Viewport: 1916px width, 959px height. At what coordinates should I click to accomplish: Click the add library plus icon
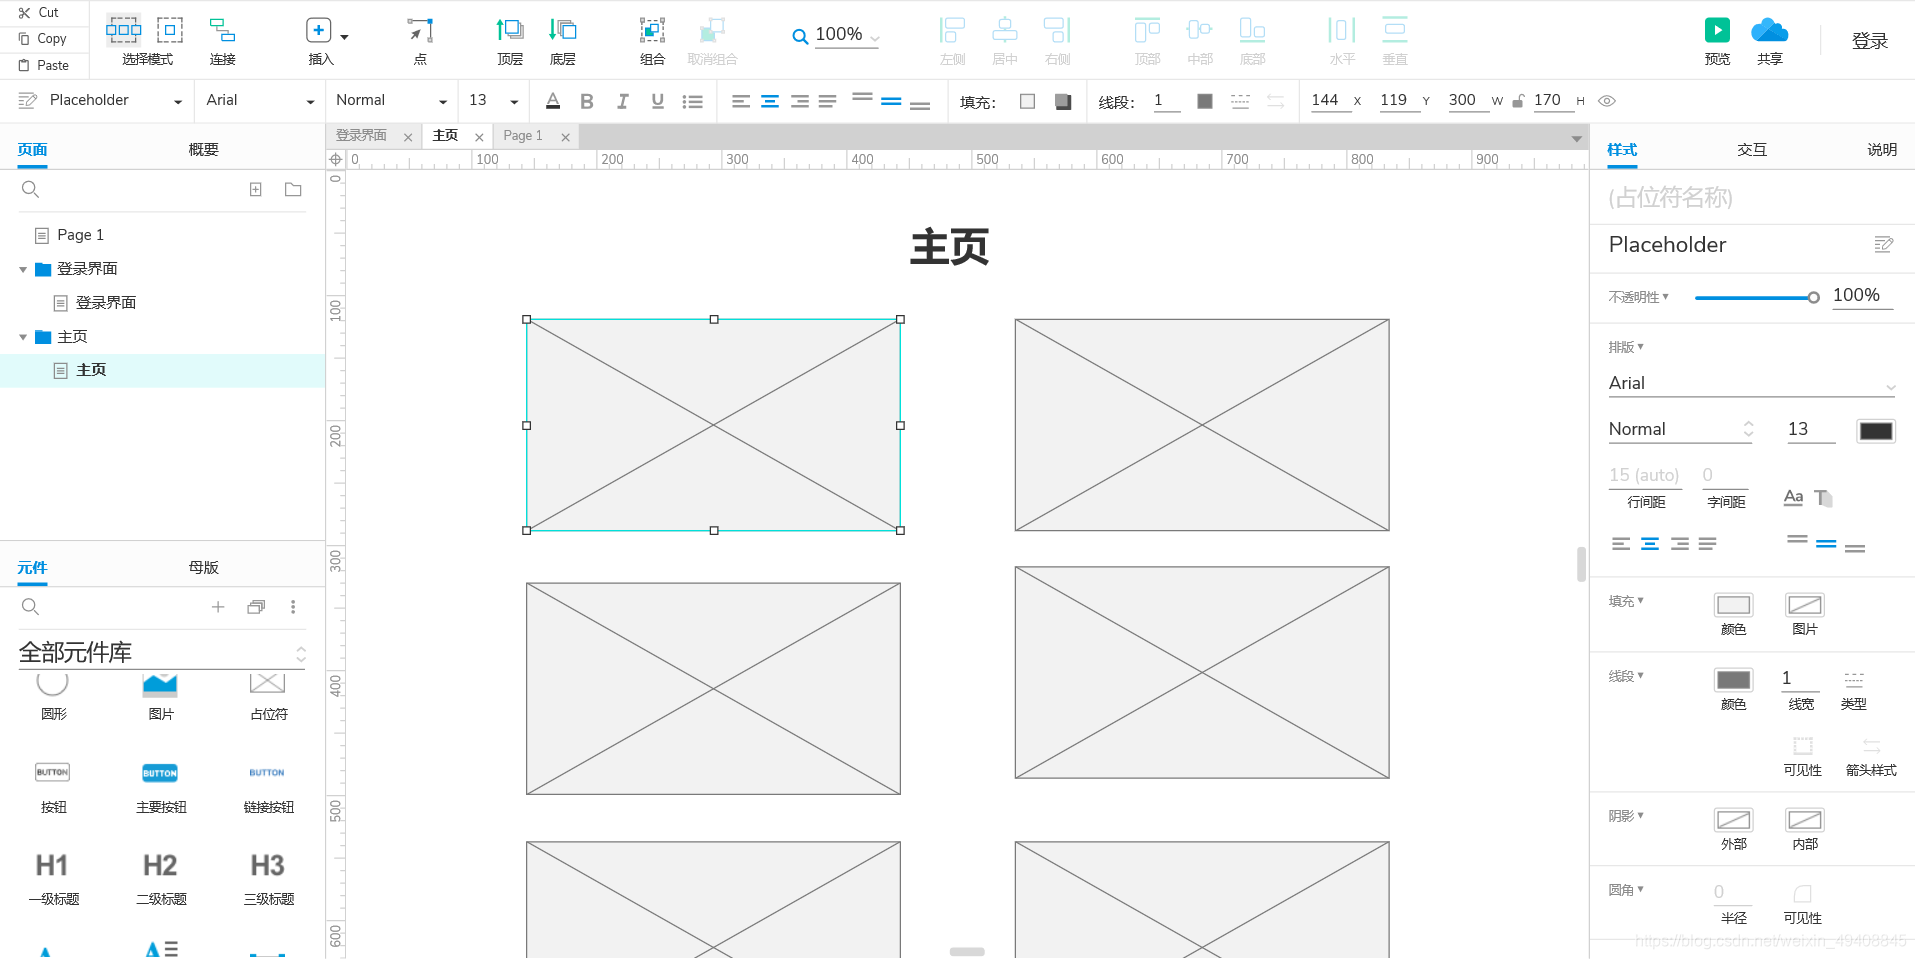click(218, 607)
